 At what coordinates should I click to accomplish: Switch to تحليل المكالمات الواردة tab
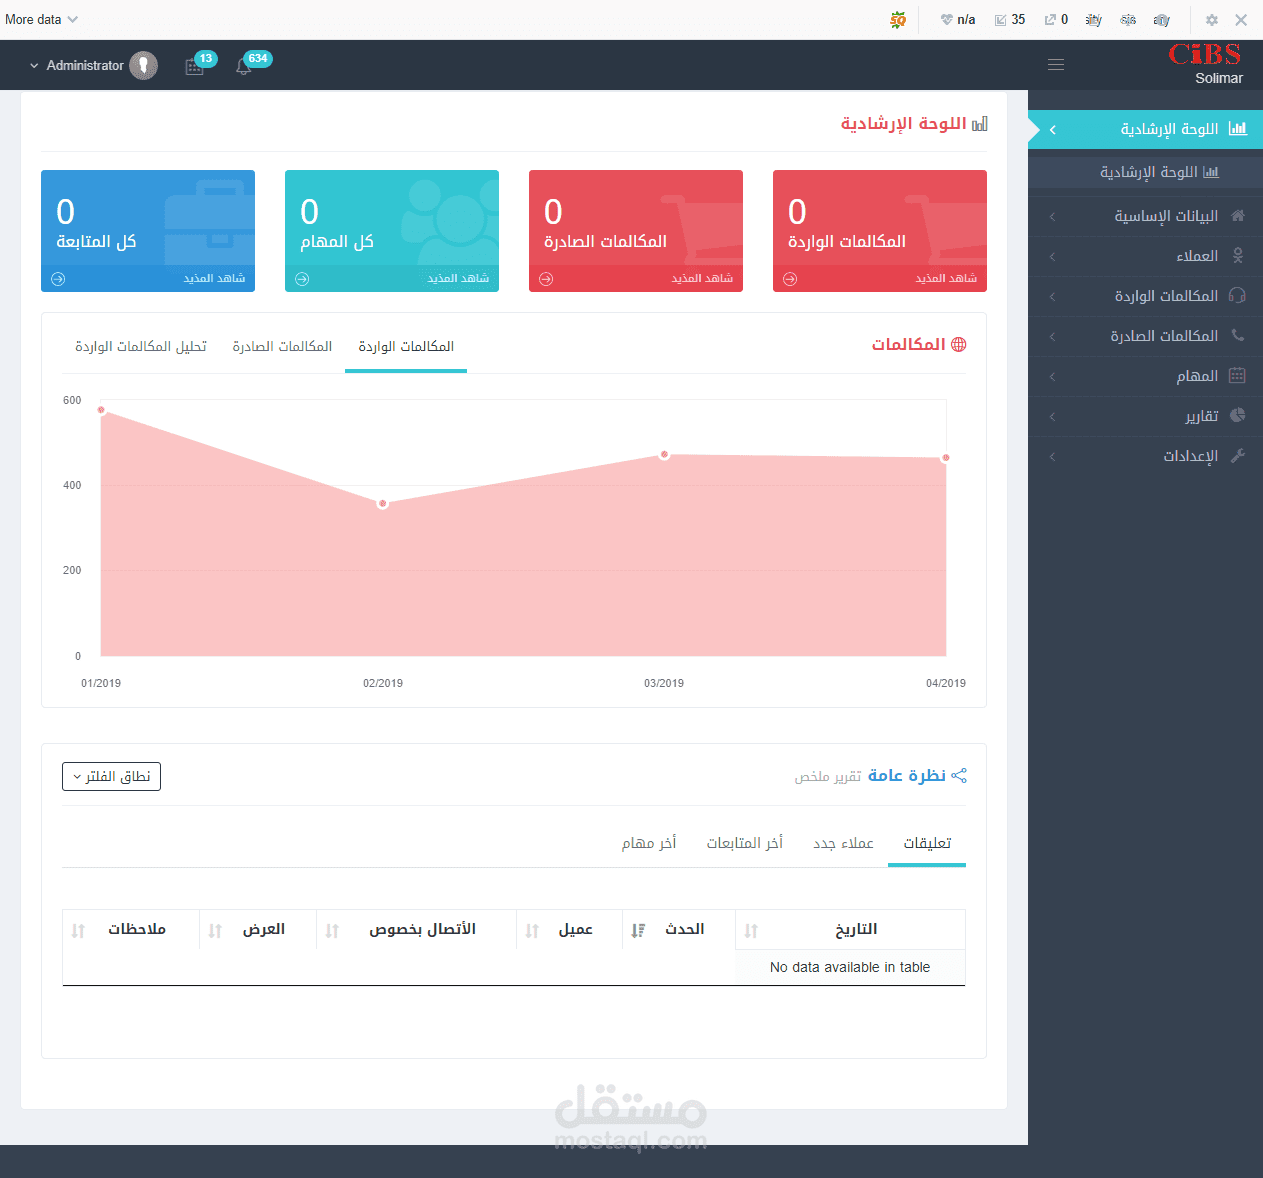coord(141,347)
